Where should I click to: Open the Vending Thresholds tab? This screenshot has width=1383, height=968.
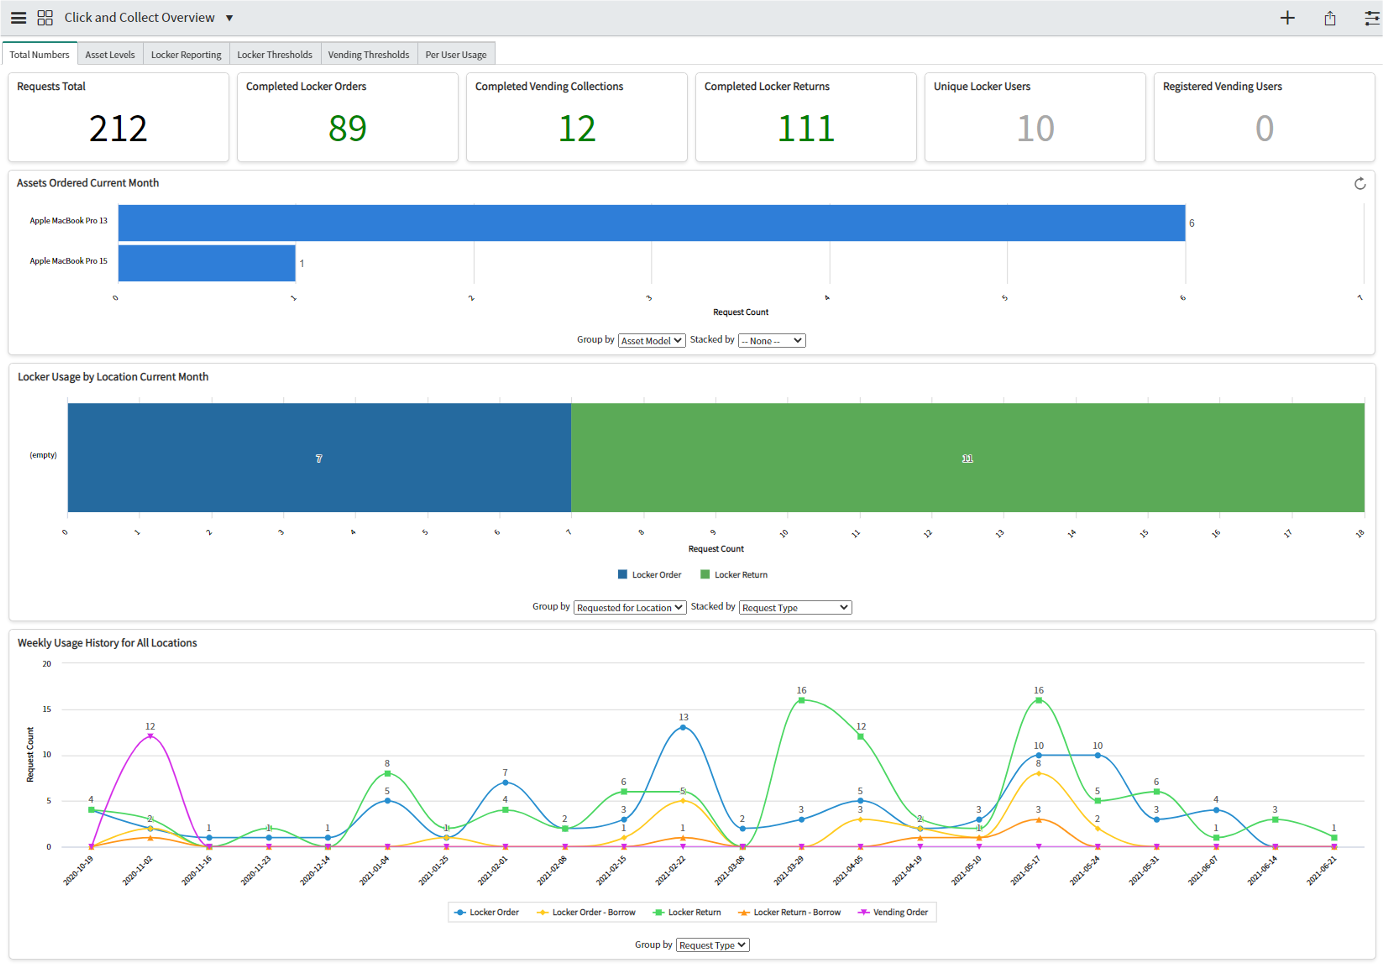point(368,55)
